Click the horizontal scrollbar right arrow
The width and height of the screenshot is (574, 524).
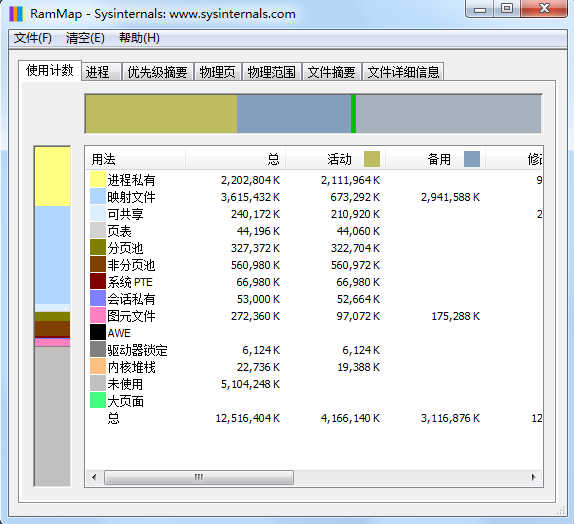(x=533, y=477)
